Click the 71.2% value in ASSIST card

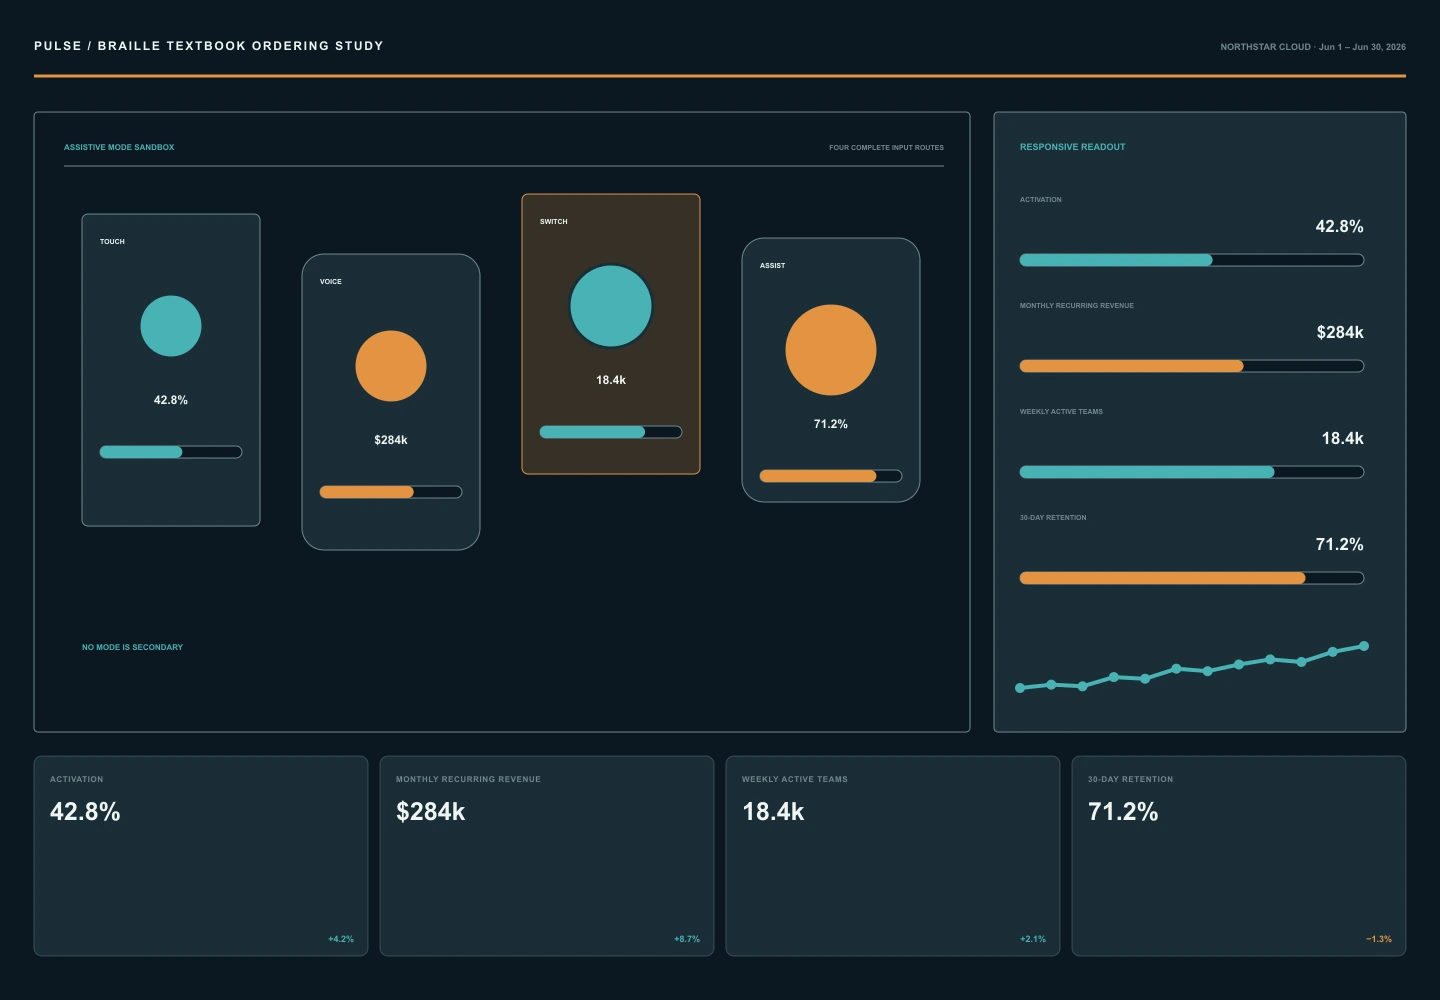pyautogui.click(x=831, y=424)
